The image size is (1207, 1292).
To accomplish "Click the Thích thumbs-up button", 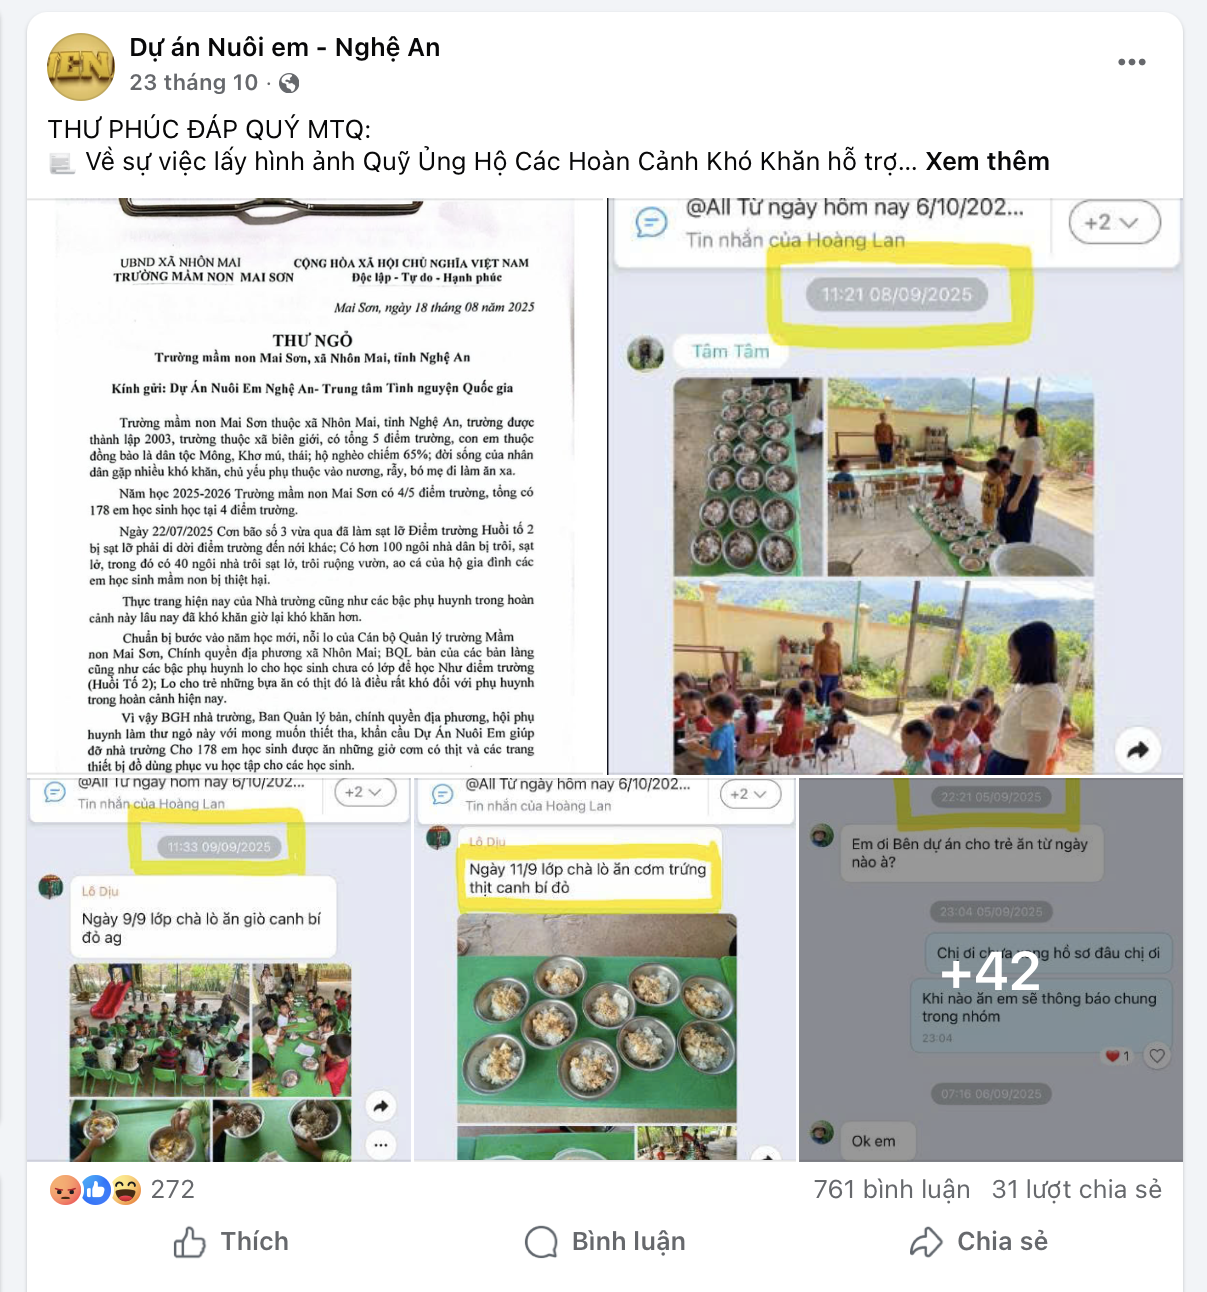I will click(231, 1242).
